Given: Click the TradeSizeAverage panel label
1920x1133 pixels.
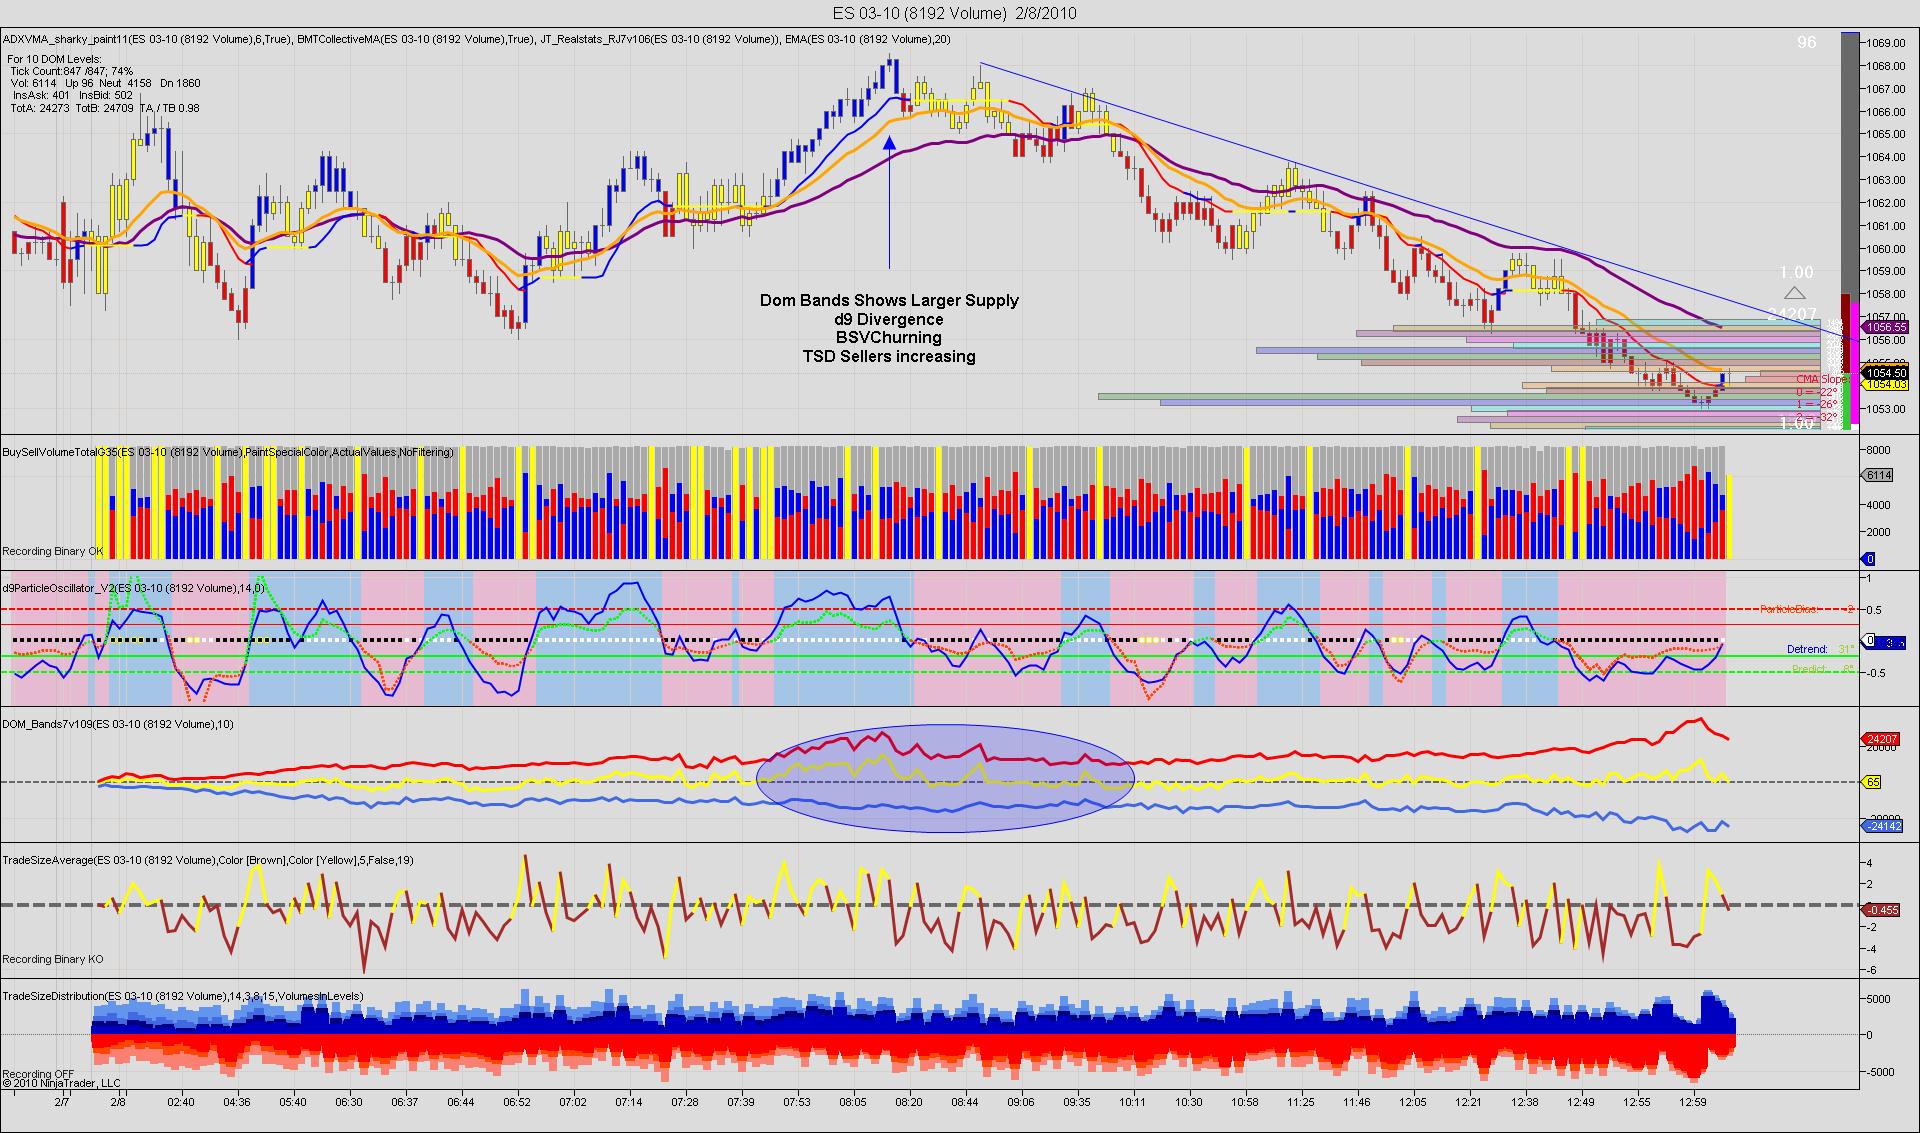Looking at the screenshot, I should [208, 860].
